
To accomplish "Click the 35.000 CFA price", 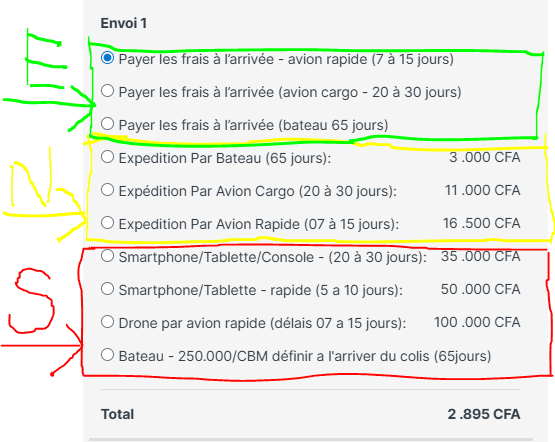I will (x=481, y=256).
